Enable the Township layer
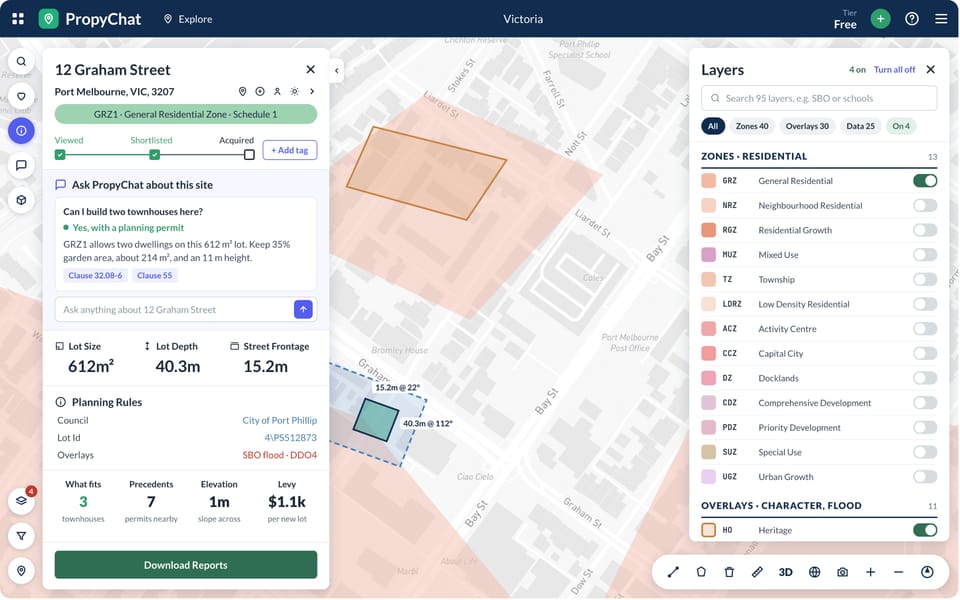 click(924, 279)
